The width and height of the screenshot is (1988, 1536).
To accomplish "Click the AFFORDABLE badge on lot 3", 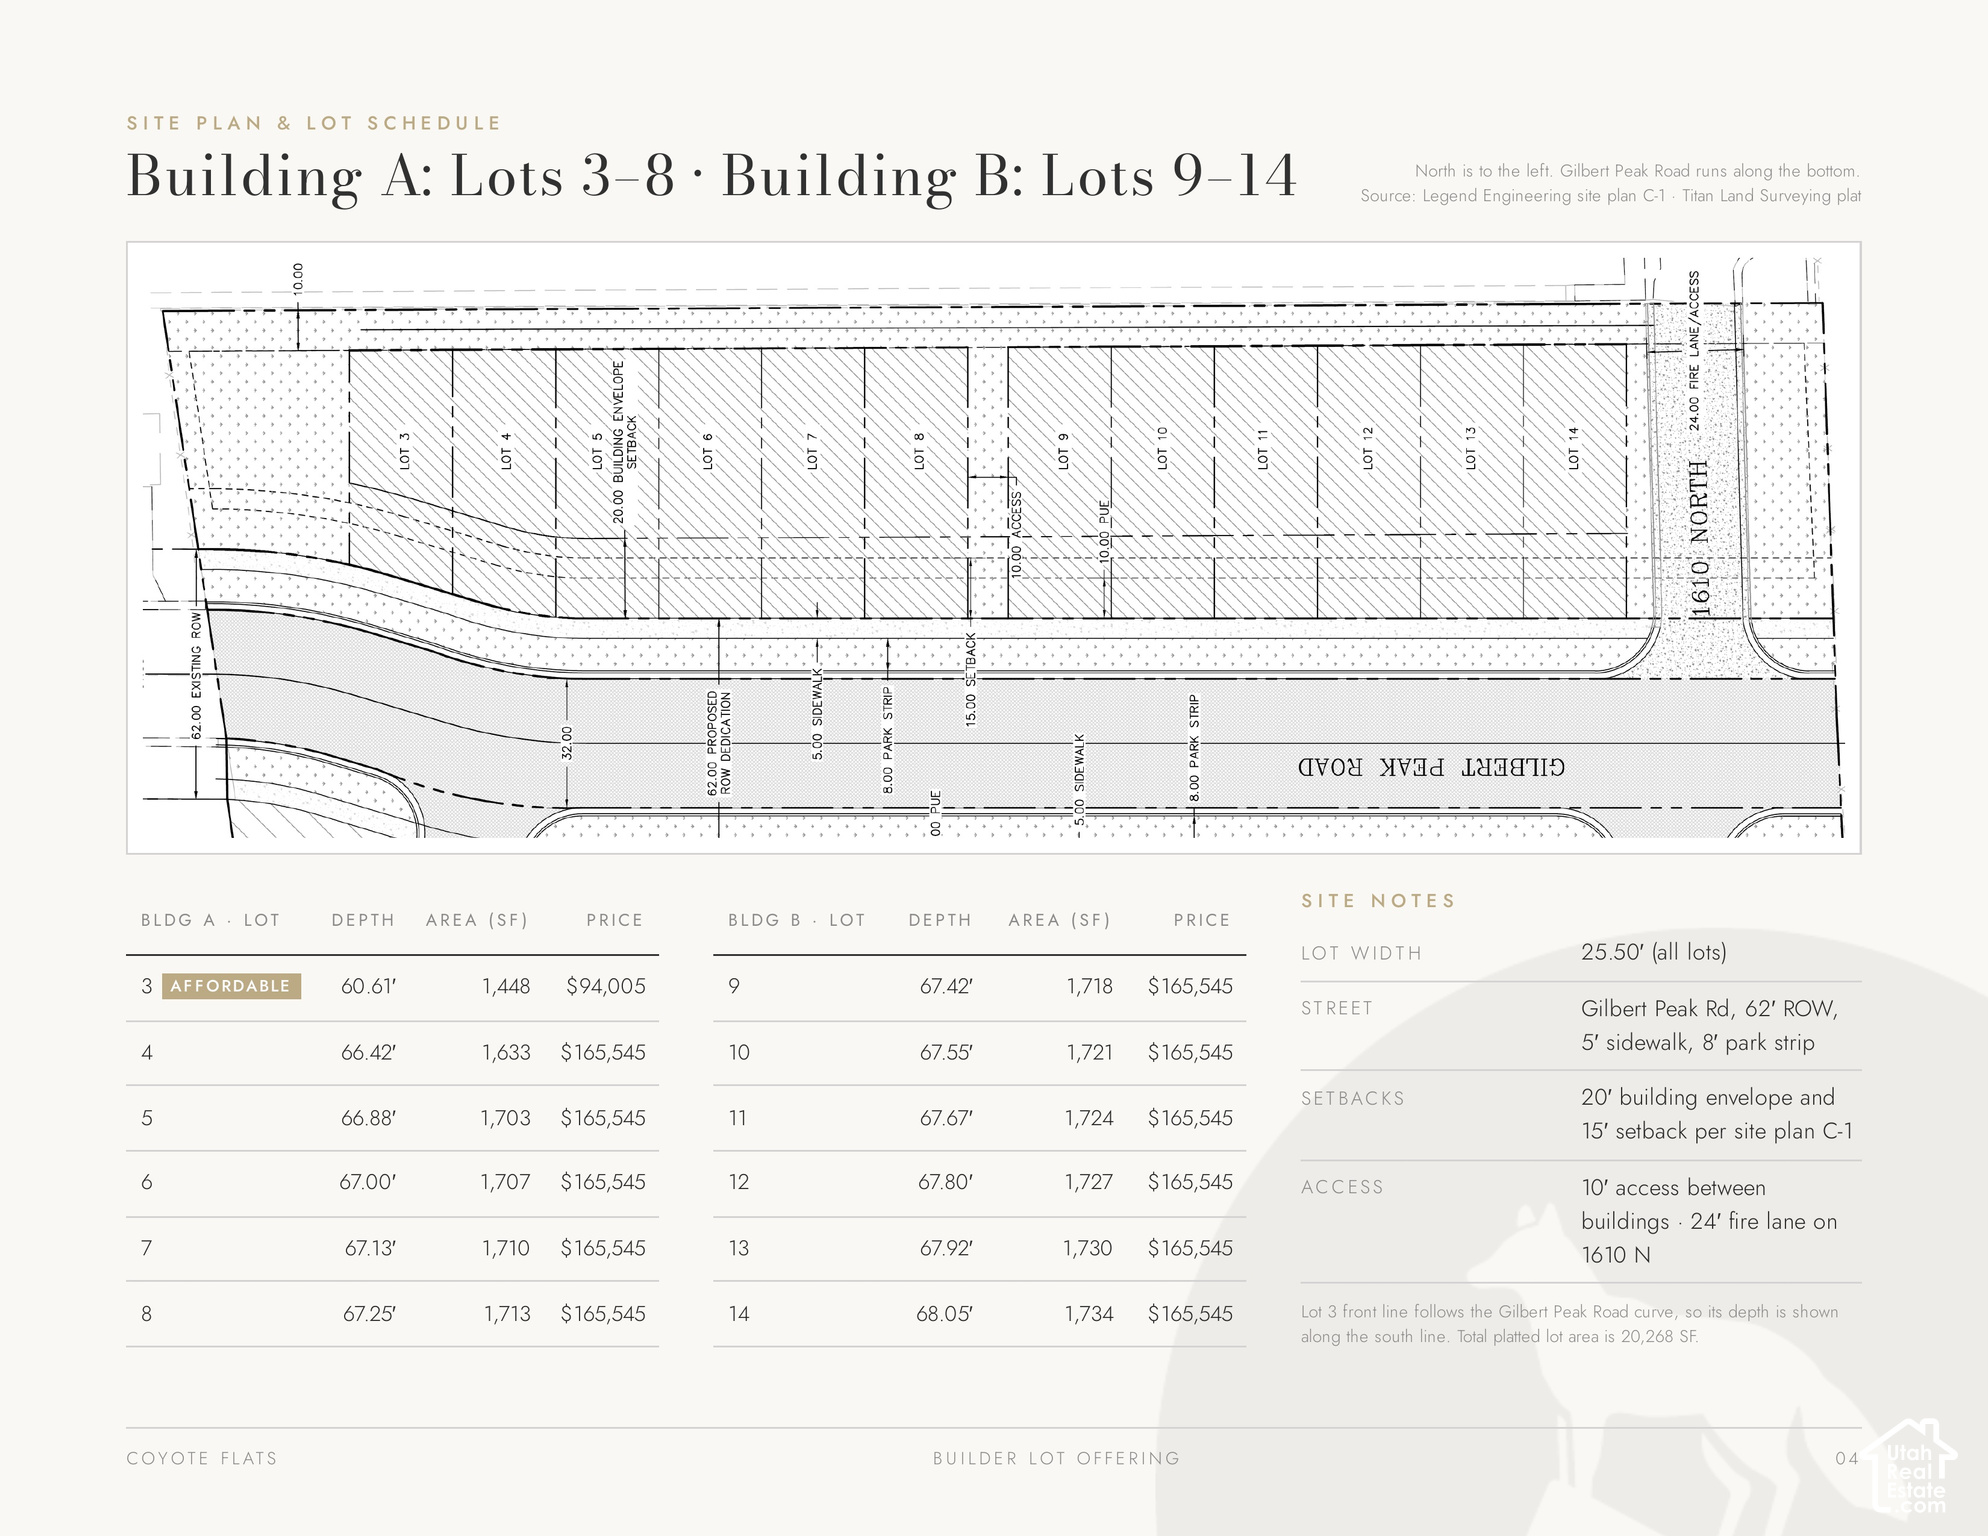I will pyautogui.click(x=231, y=986).
